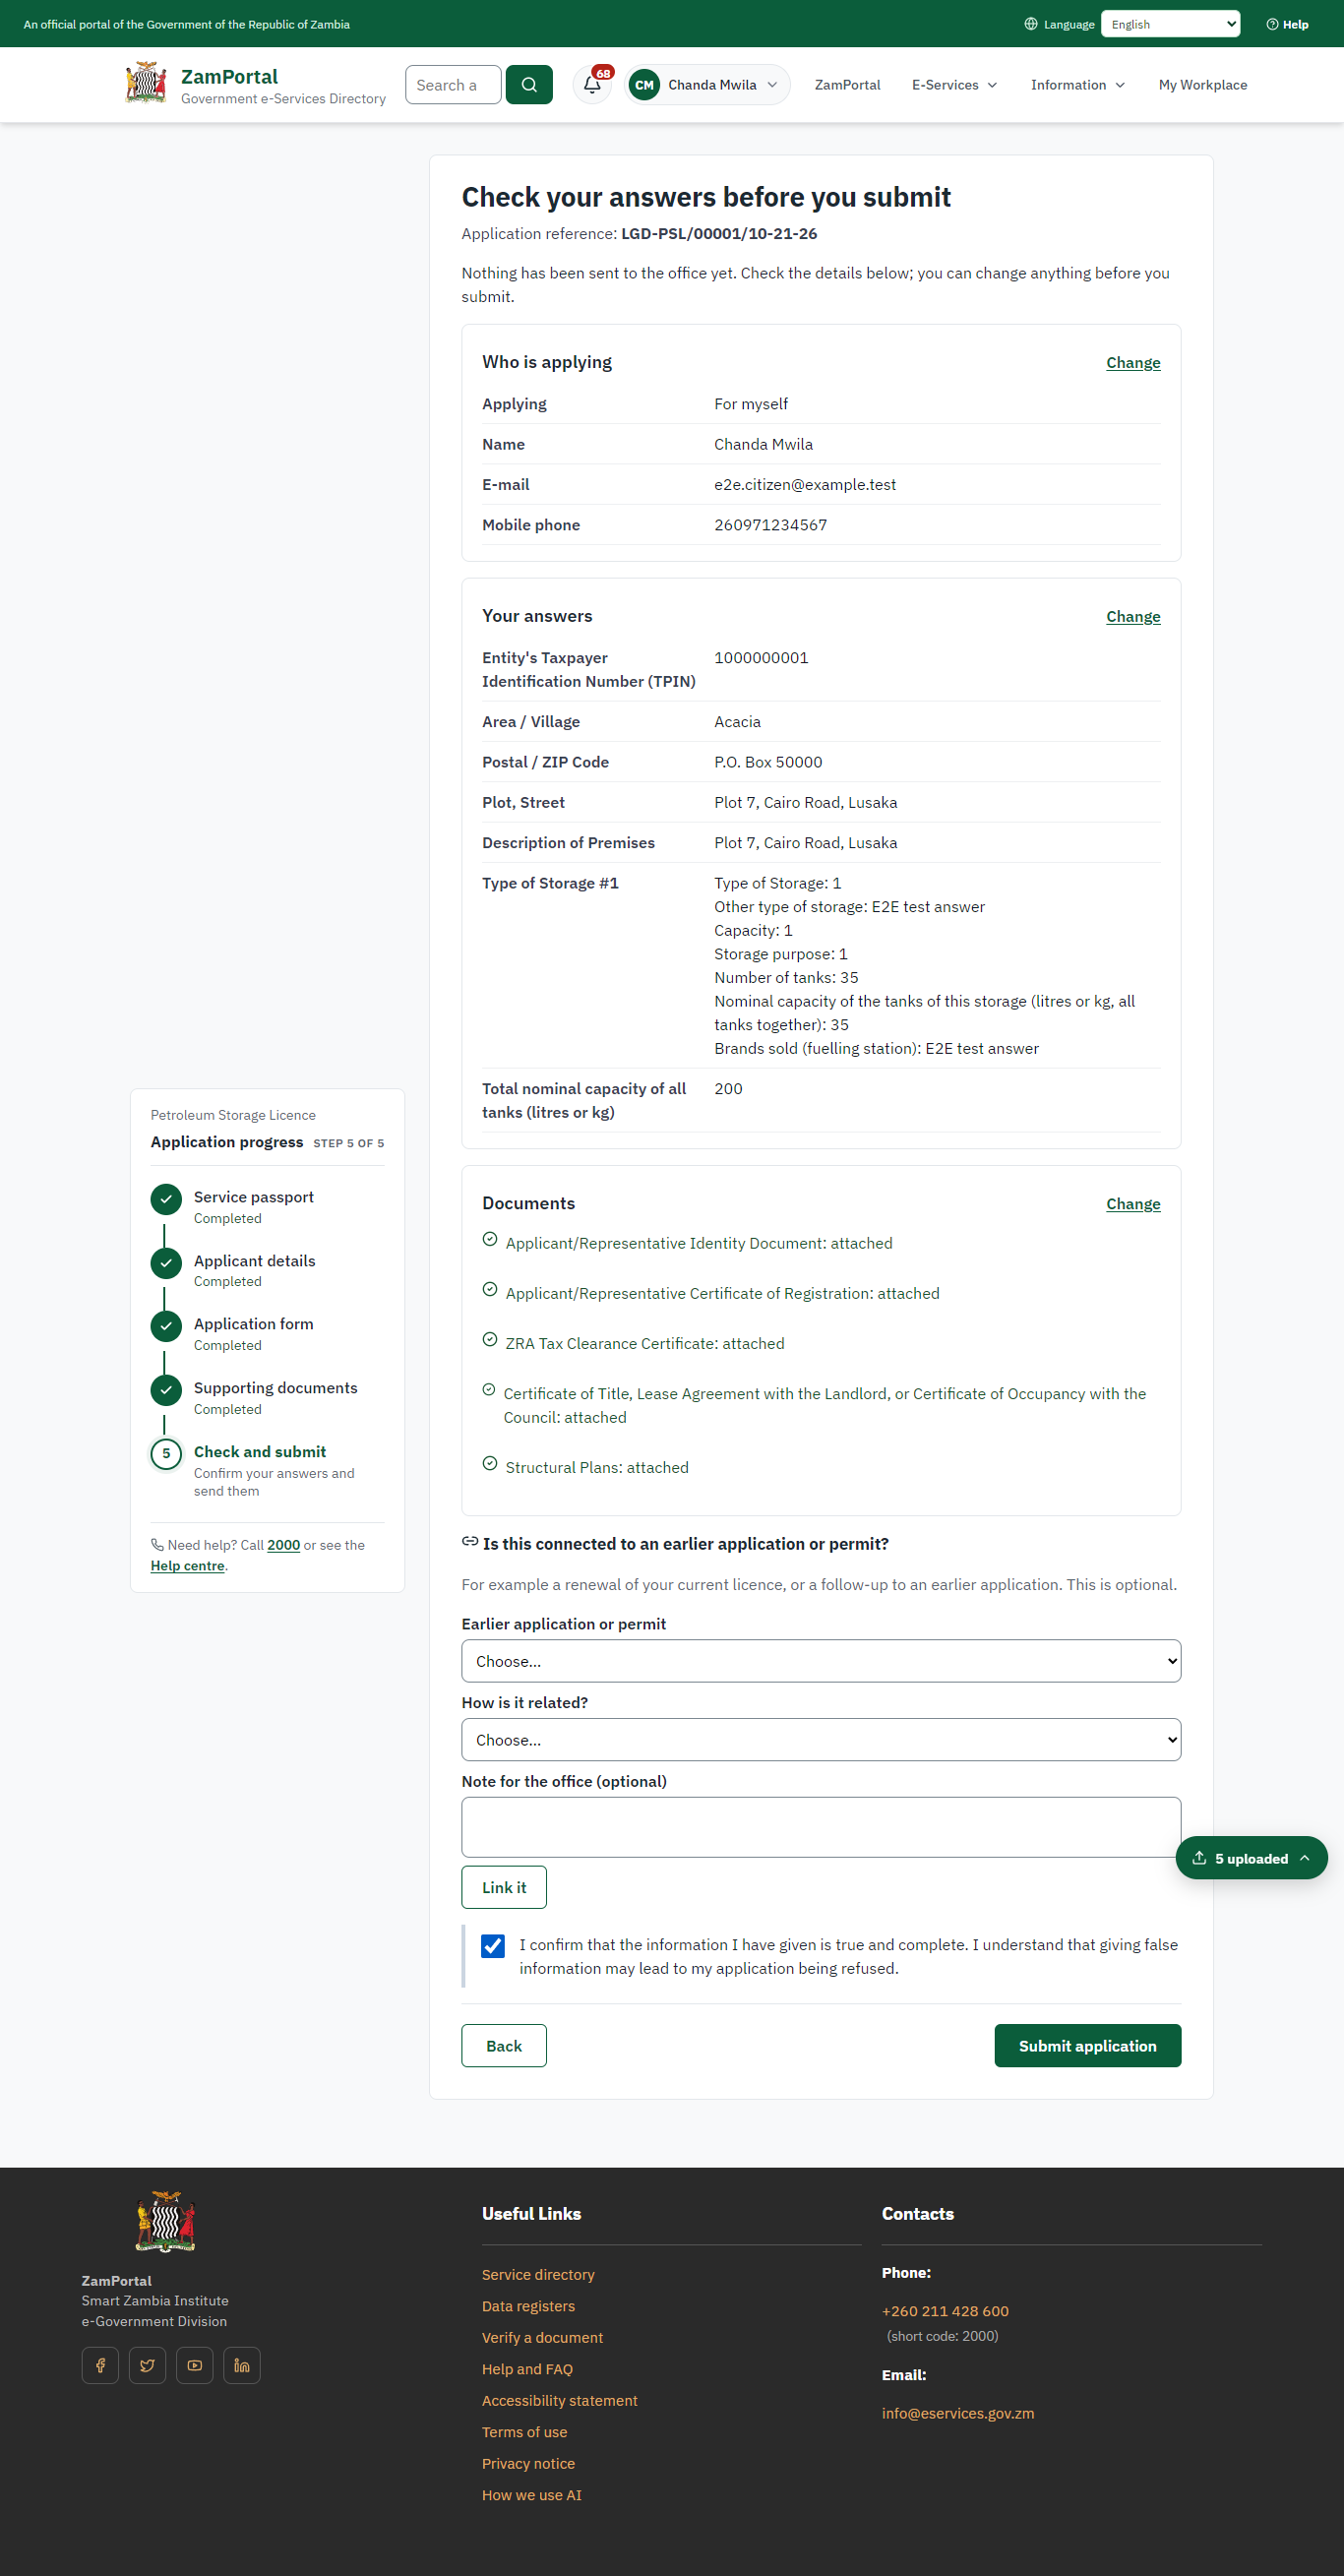Click the search magnifier button
The width and height of the screenshot is (1344, 2576).
pos(529,85)
